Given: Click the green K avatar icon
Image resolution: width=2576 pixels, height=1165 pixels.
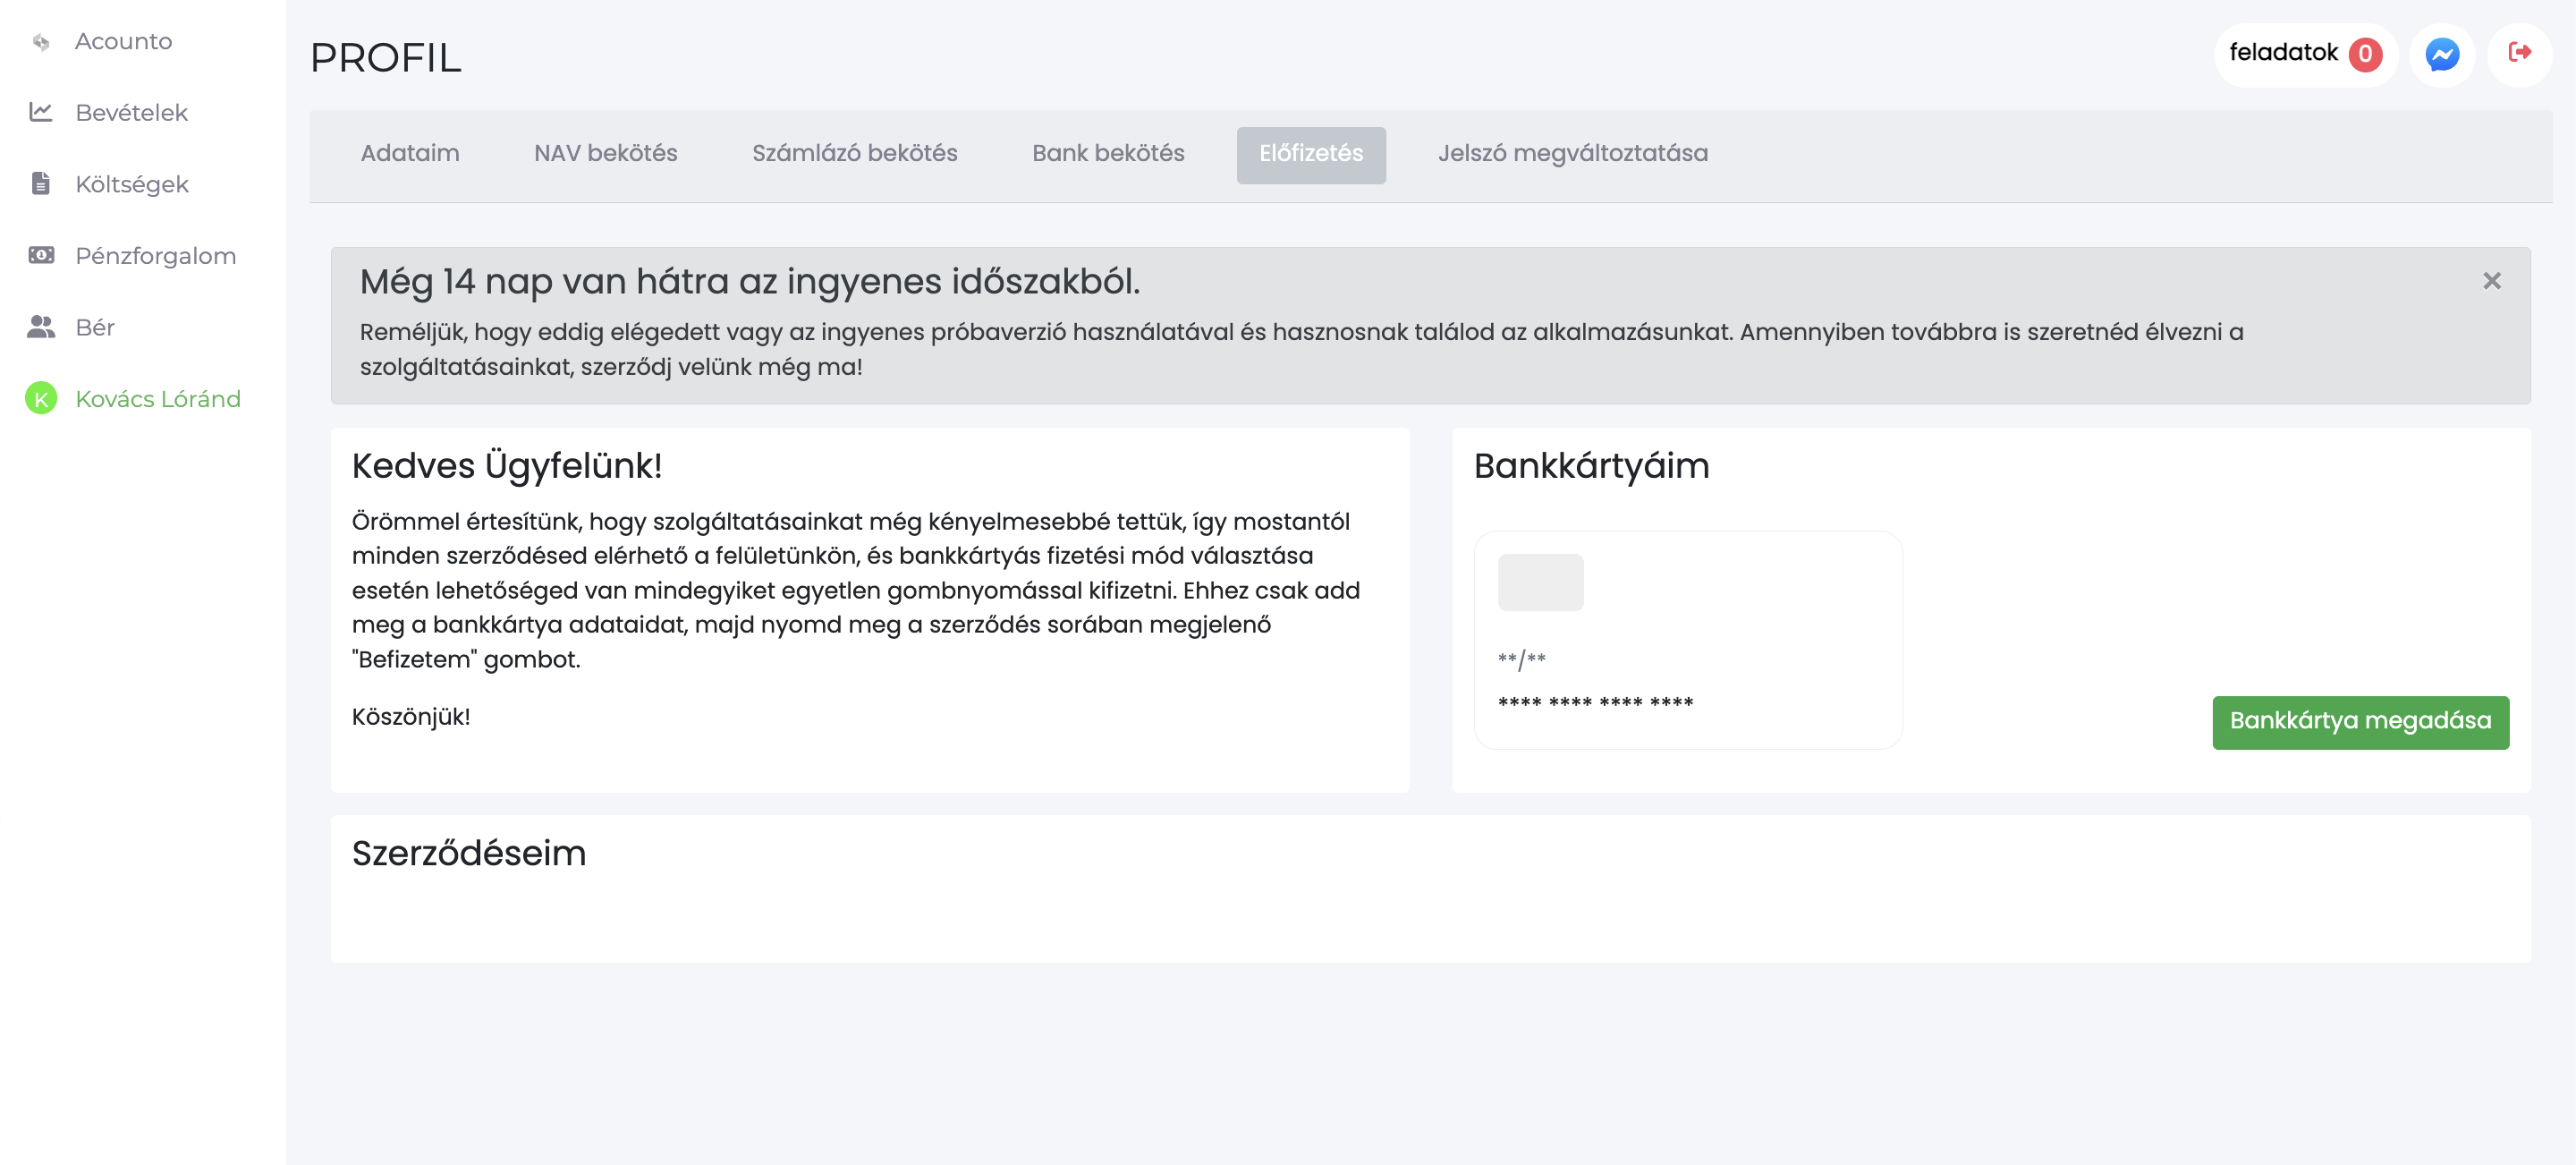Looking at the screenshot, I should 40,399.
